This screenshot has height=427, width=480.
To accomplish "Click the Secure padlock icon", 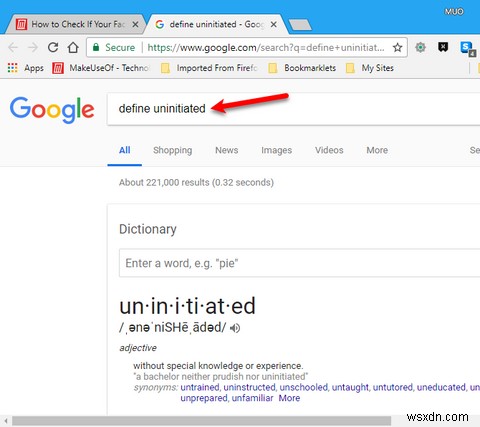I will coord(96,47).
